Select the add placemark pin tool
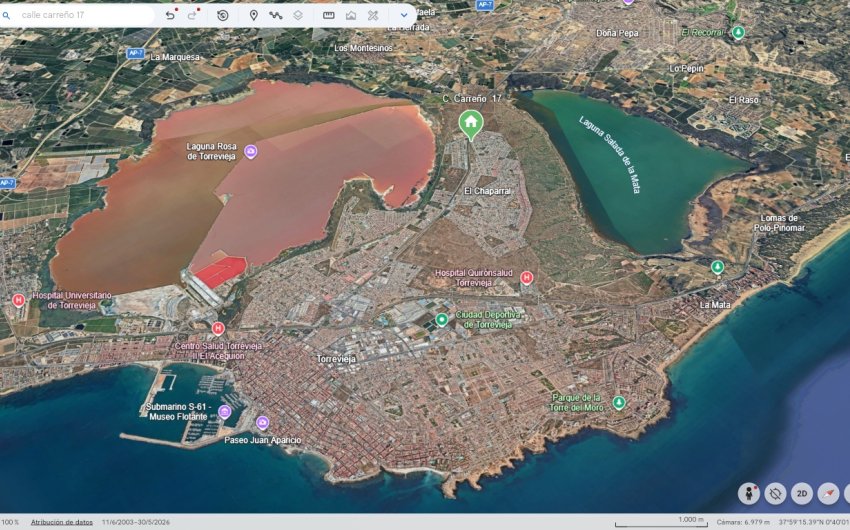 pos(253,15)
